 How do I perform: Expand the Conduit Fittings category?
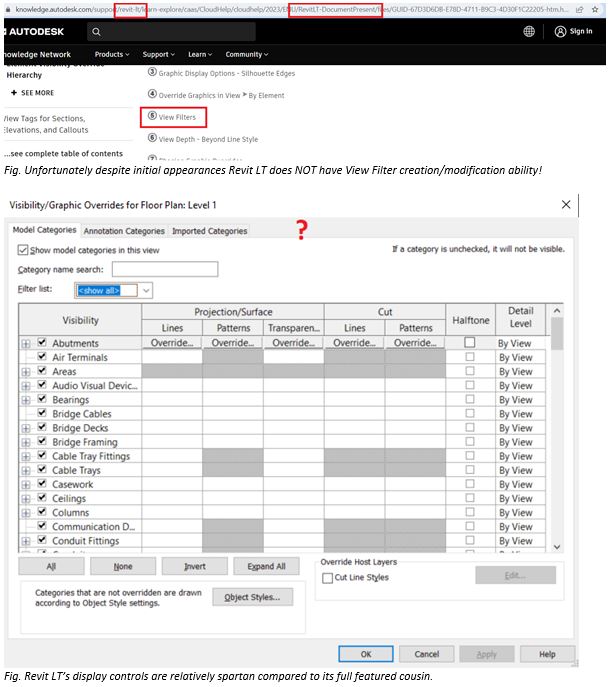click(x=26, y=541)
